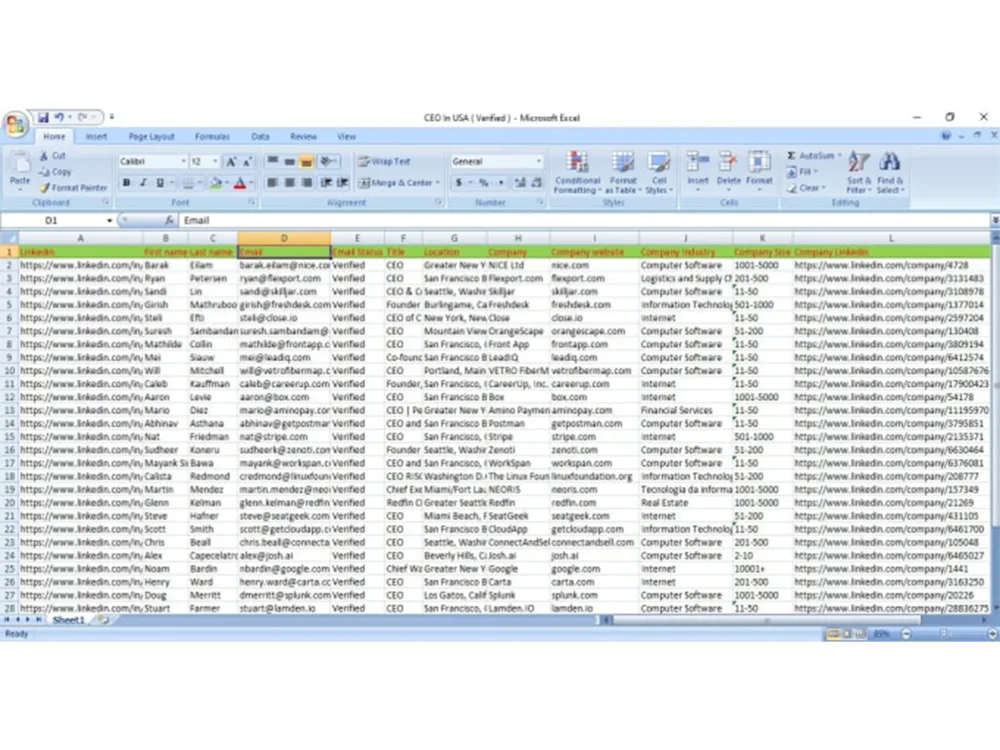Cut the selected cell
Image resolution: width=1000 pixels, height=750 pixels.
click(52, 156)
